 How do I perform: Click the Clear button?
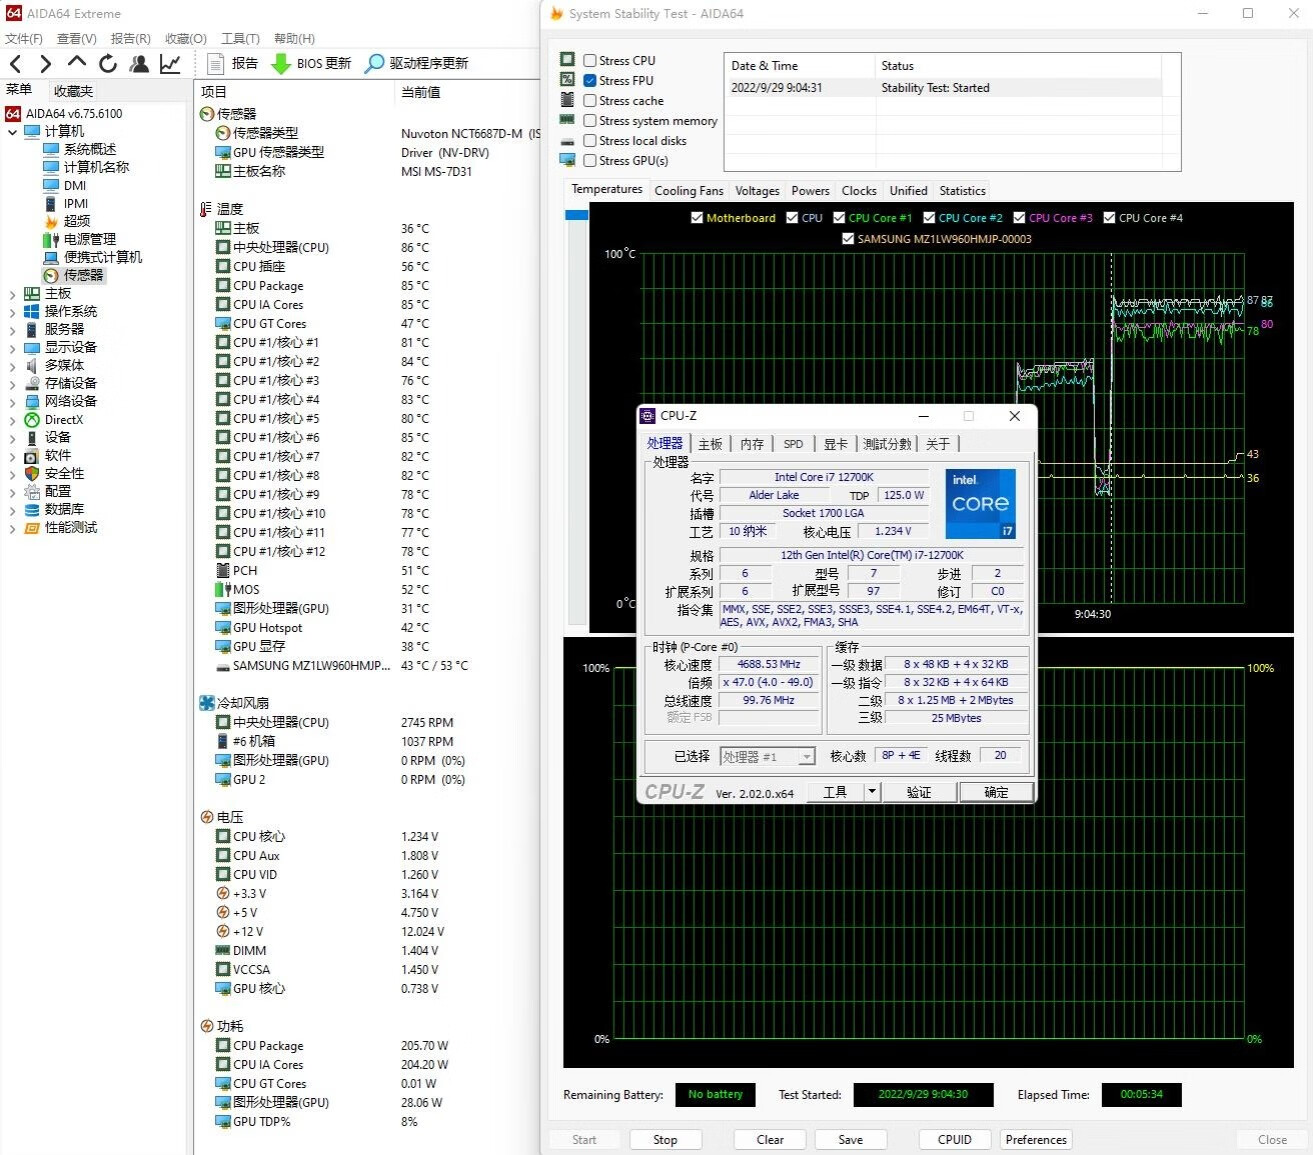coord(770,1140)
